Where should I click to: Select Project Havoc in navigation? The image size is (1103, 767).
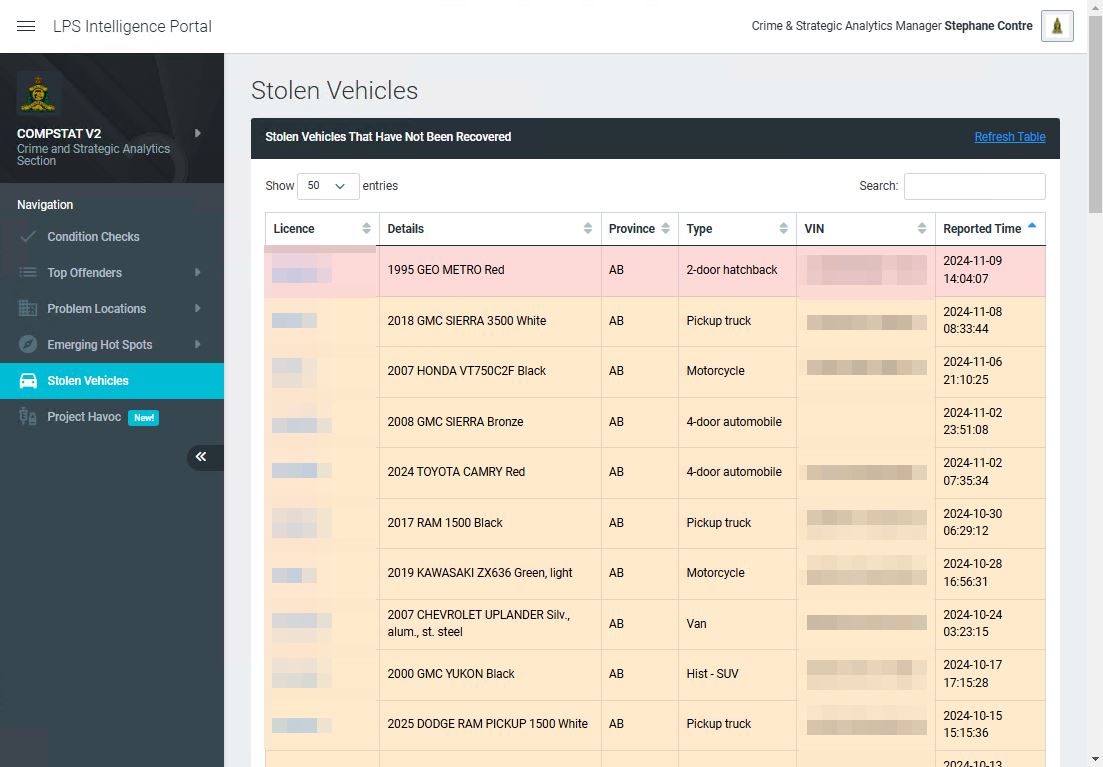(84, 417)
